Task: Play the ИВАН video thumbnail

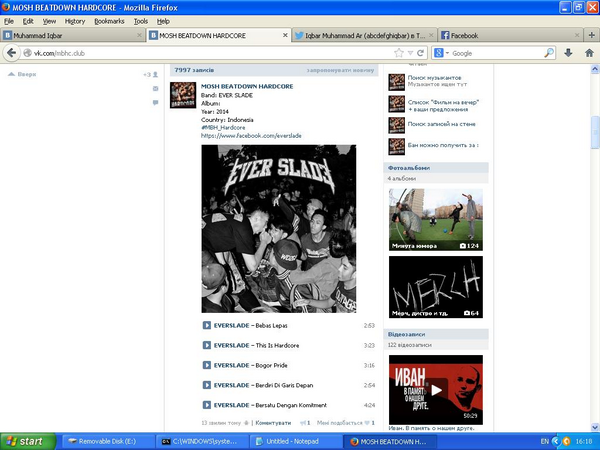Action: click(436, 390)
